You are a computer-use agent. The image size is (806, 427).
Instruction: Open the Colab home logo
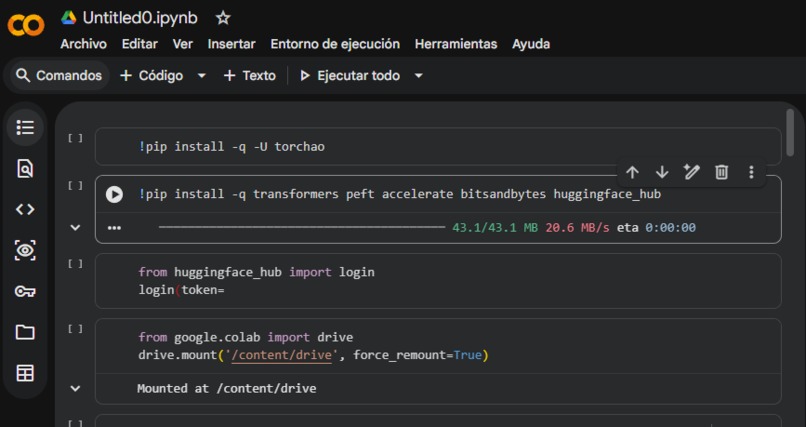26,26
